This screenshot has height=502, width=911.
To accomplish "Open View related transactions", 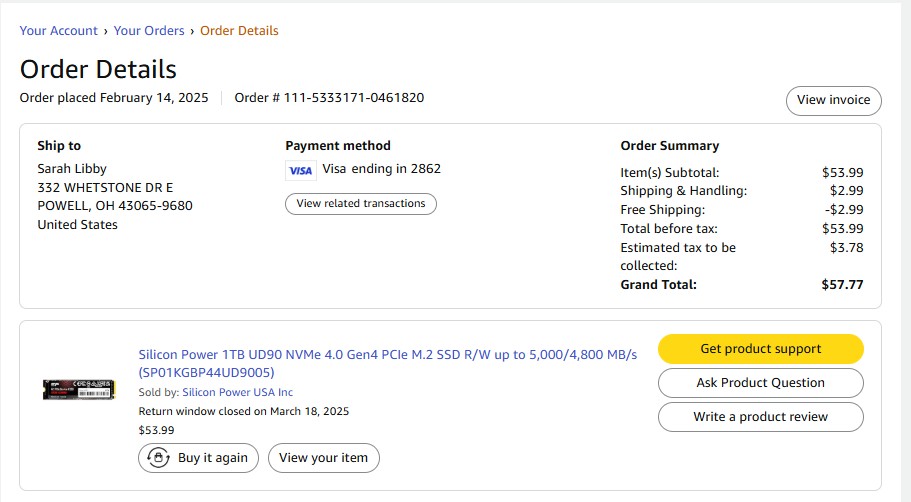I will 361,204.
